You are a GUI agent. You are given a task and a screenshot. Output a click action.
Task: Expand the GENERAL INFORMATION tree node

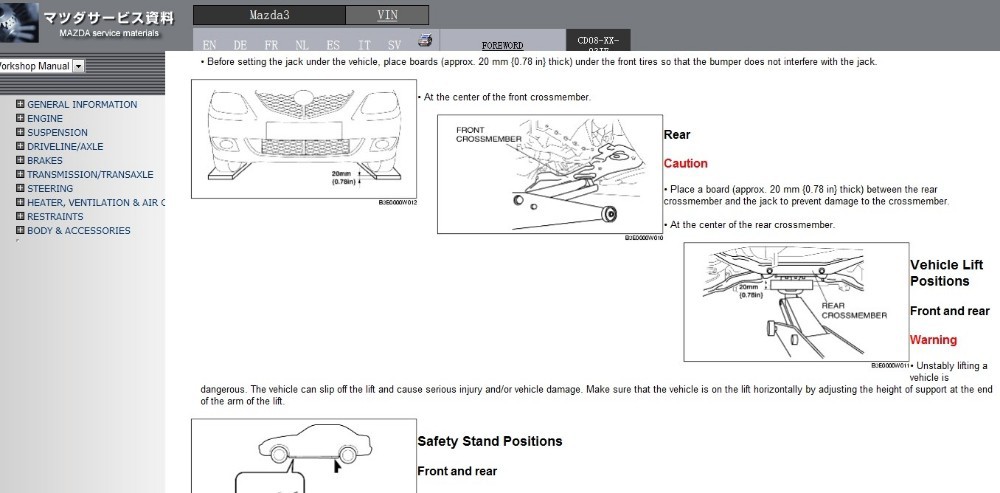point(20,104)
